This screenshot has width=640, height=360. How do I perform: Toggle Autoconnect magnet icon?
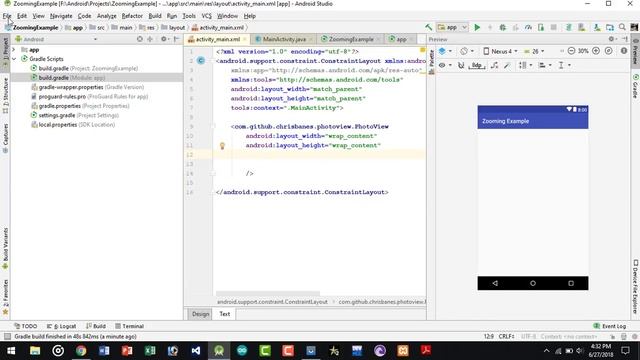(x=460, y=65)
